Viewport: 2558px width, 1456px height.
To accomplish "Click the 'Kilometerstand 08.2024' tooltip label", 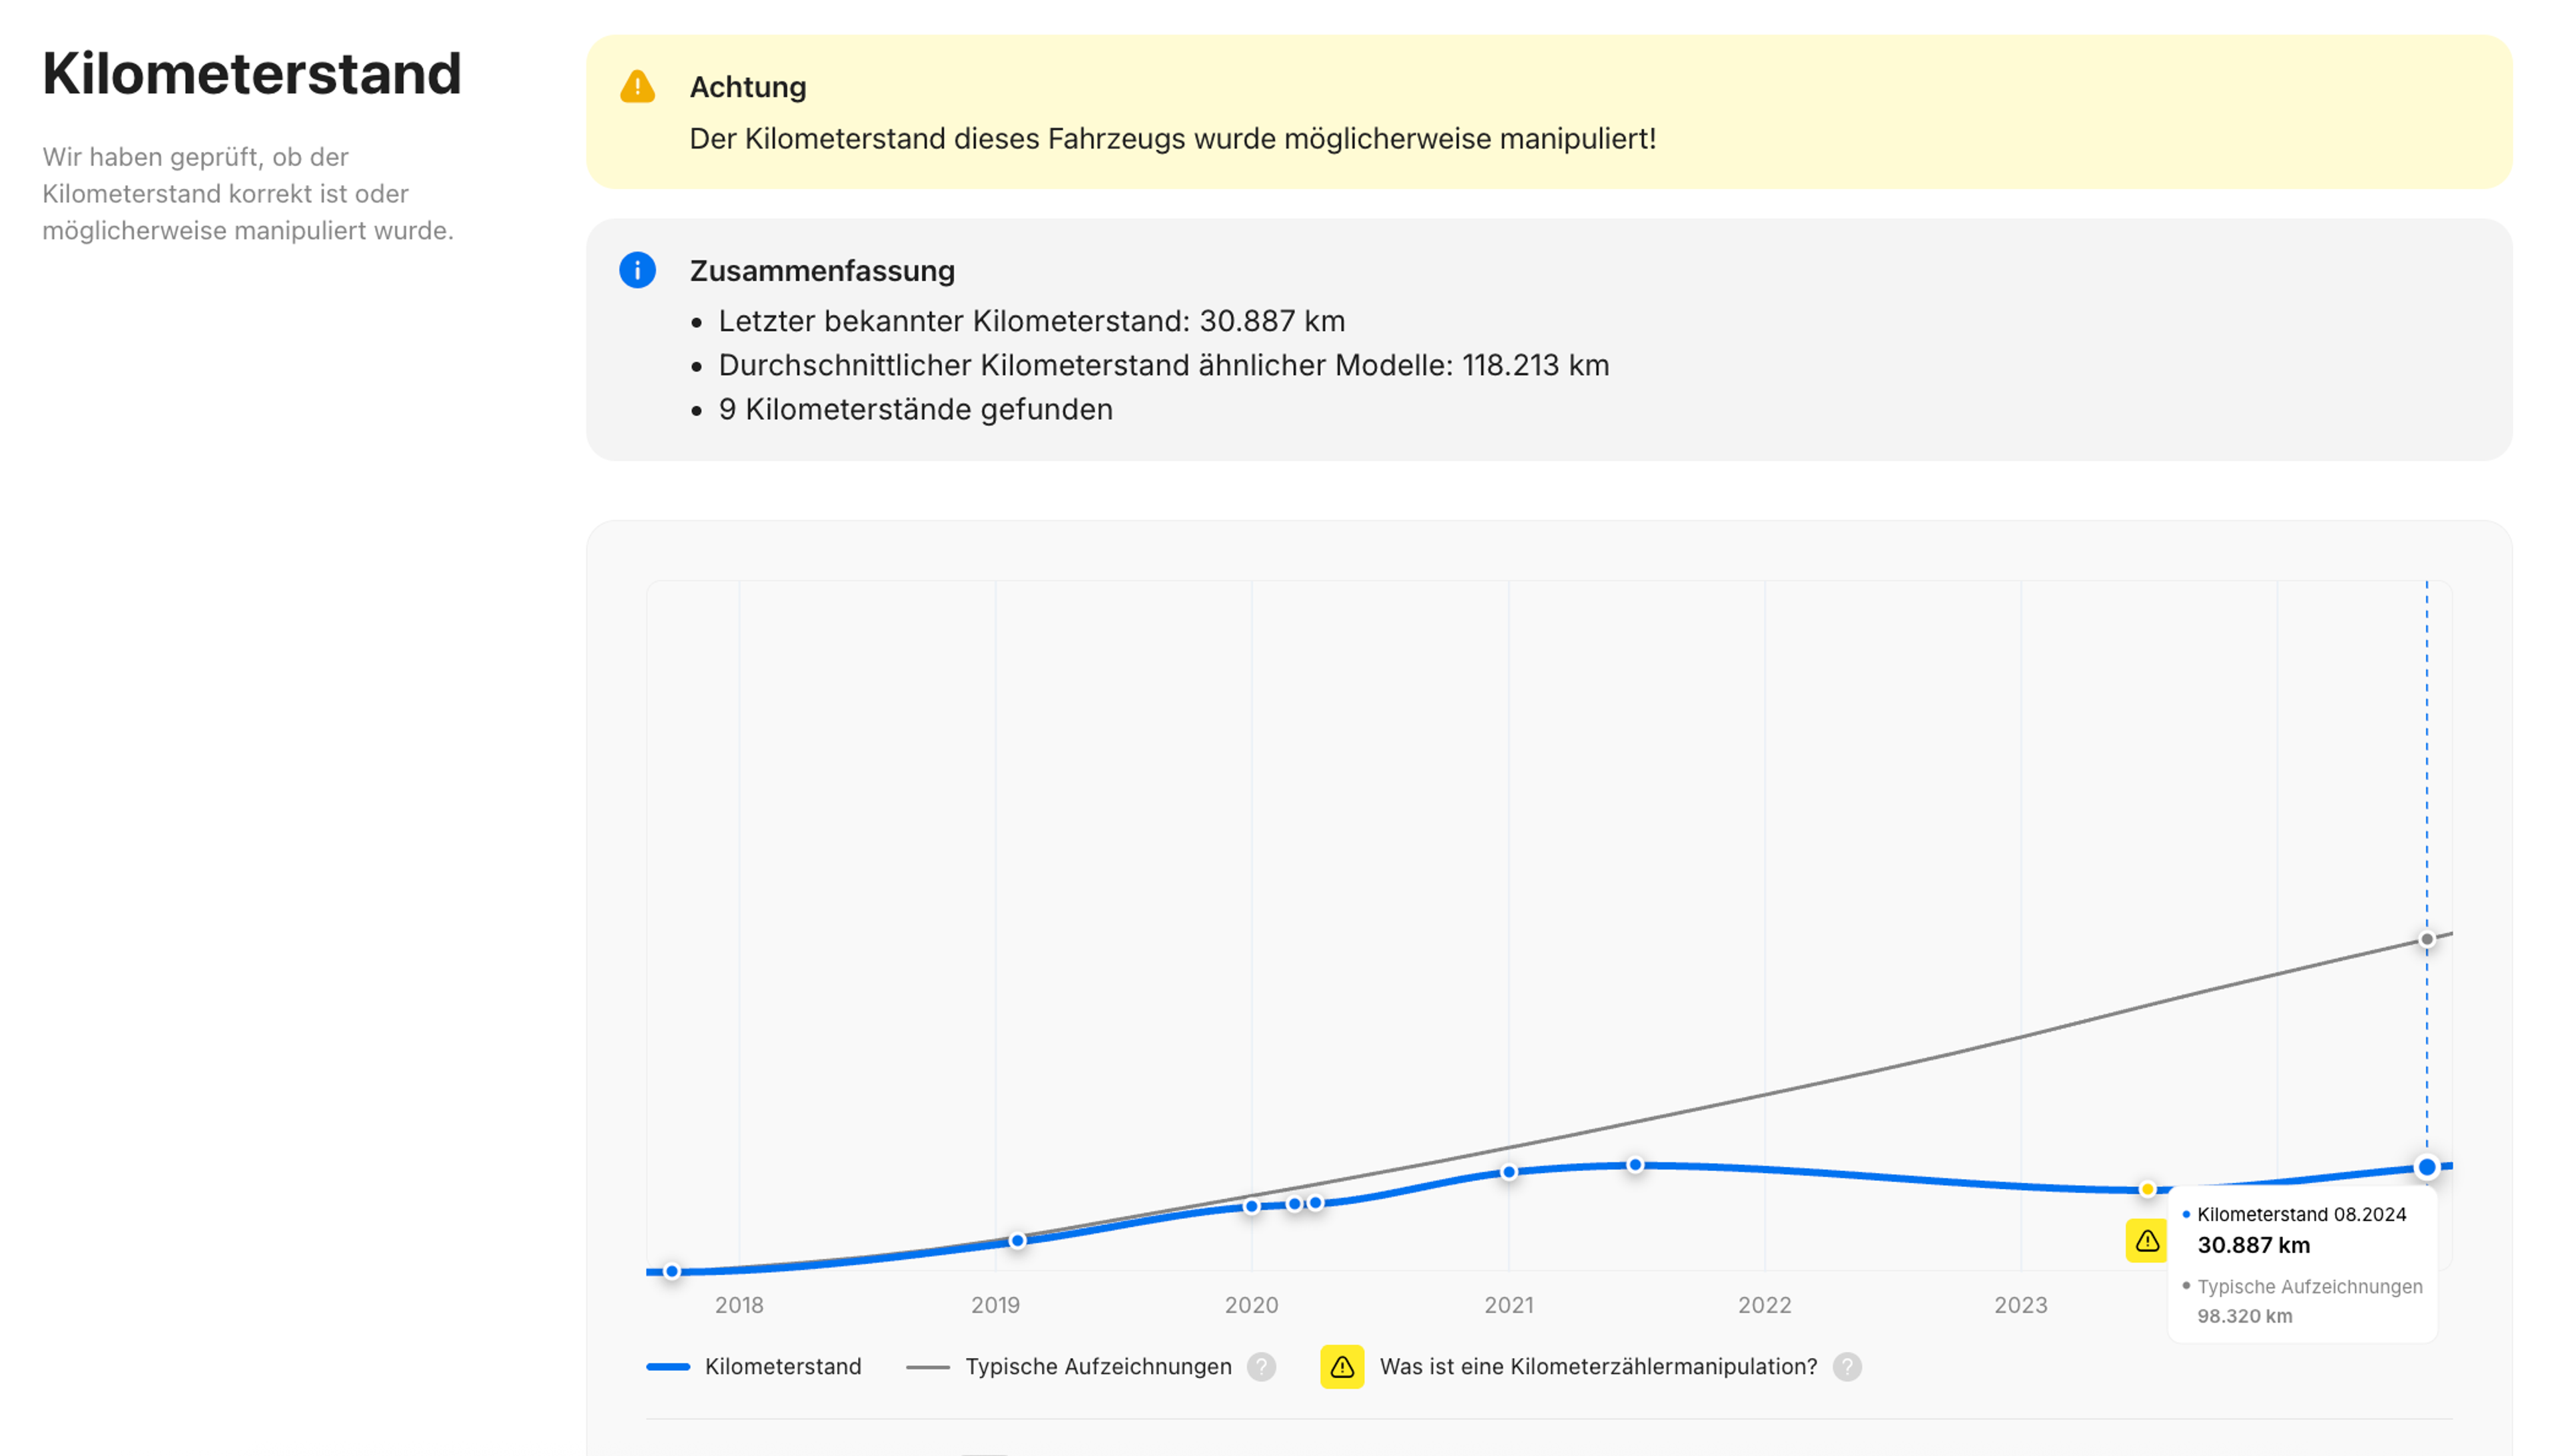I will tap(2301, 1214).
